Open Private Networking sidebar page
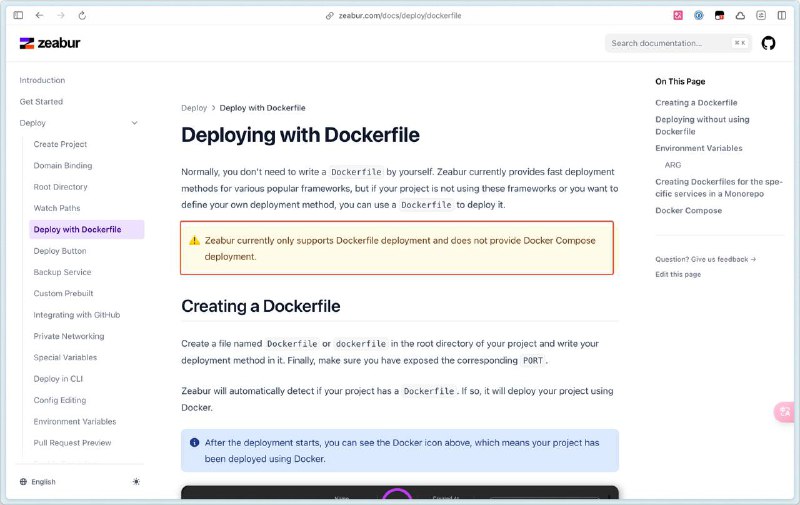Viewport: 800px width, 505px height. [69, 336]
